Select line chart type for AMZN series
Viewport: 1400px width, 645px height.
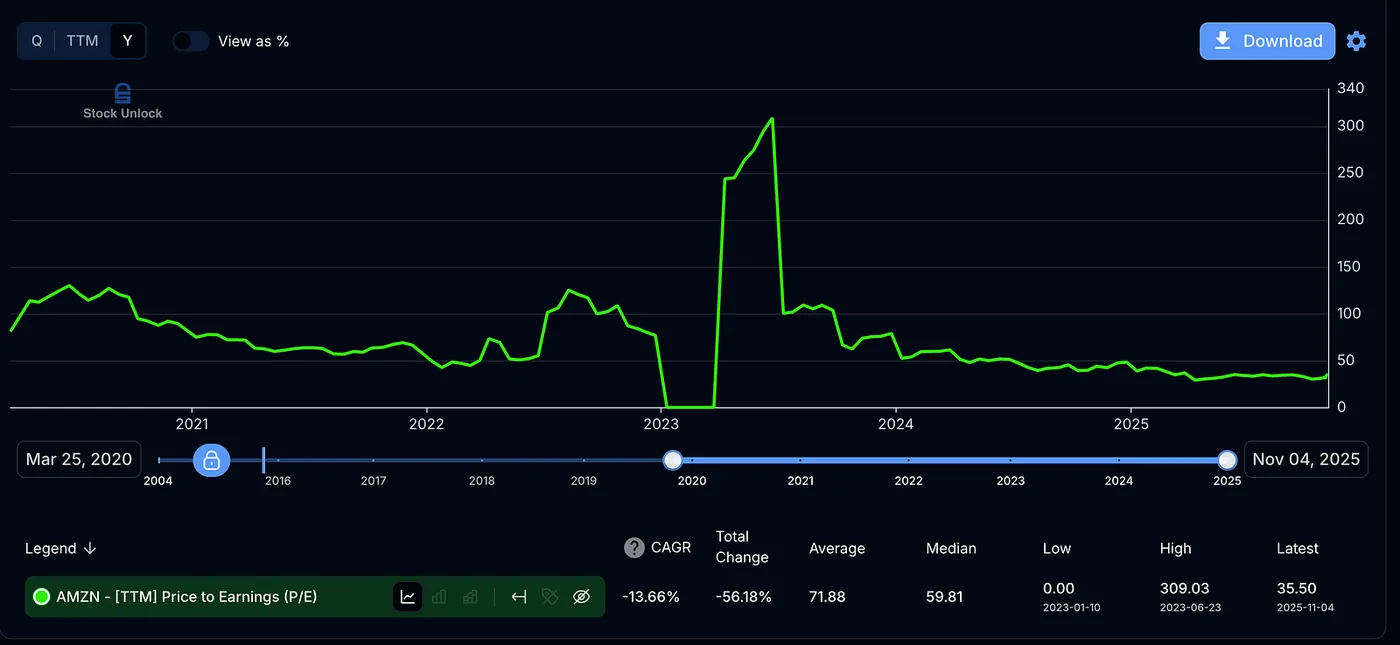coord(408,597)
